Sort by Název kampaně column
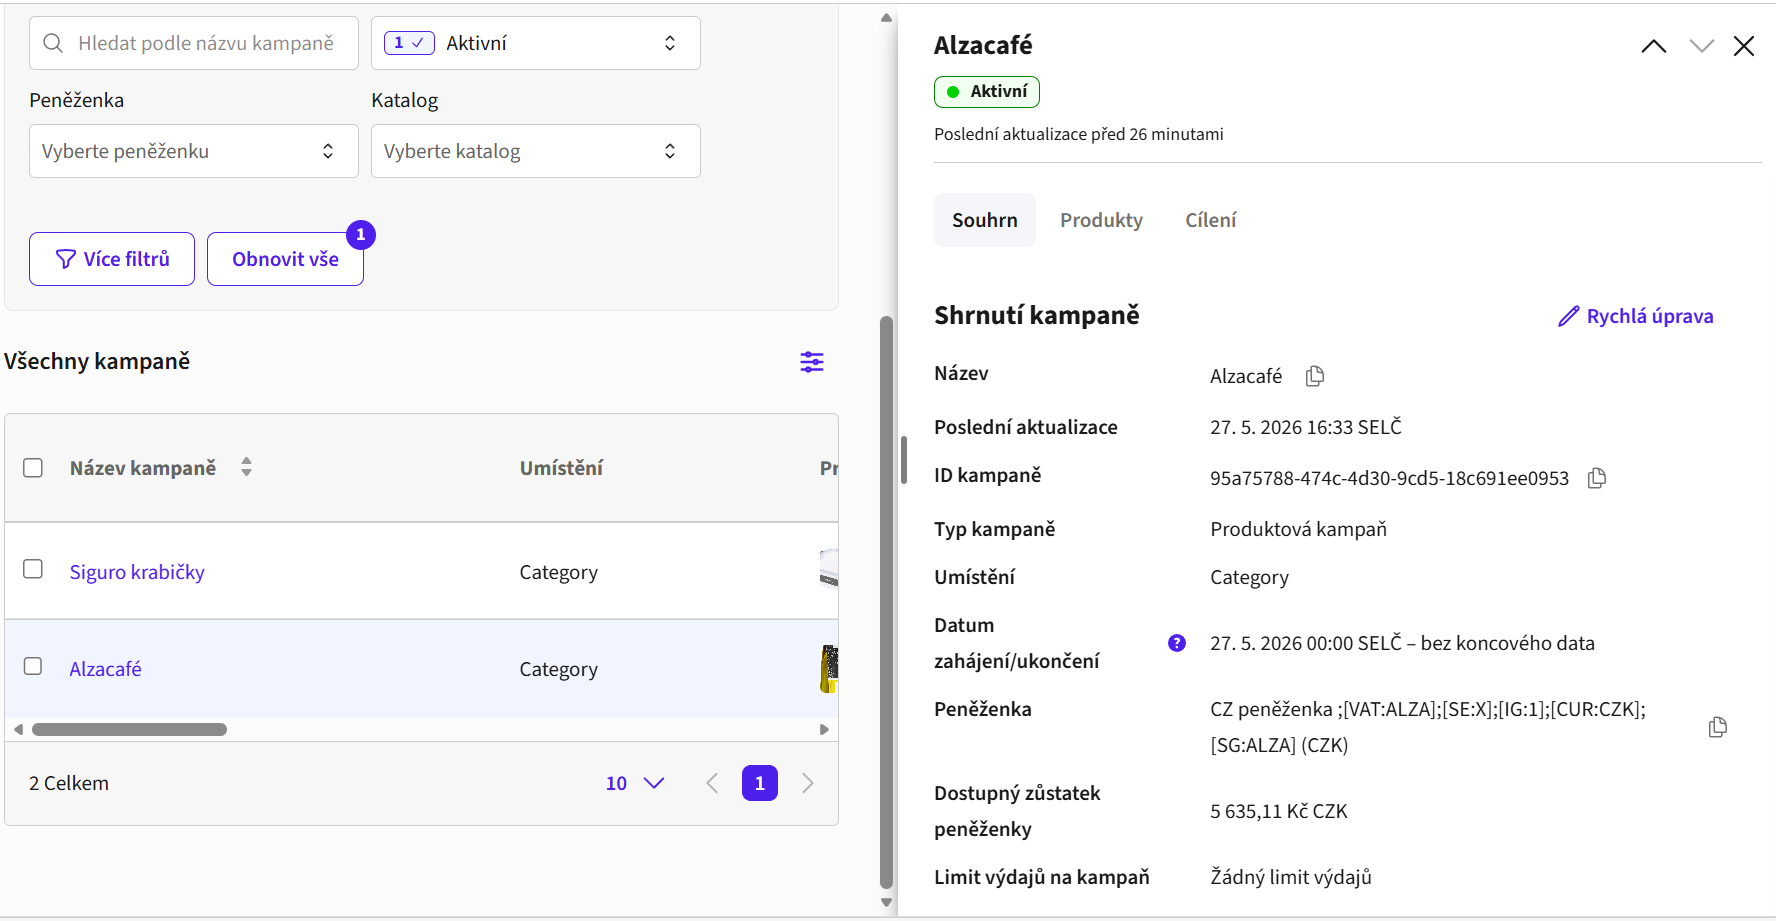The height and width of the screenshot is (921, 1776). pos(246,467)
